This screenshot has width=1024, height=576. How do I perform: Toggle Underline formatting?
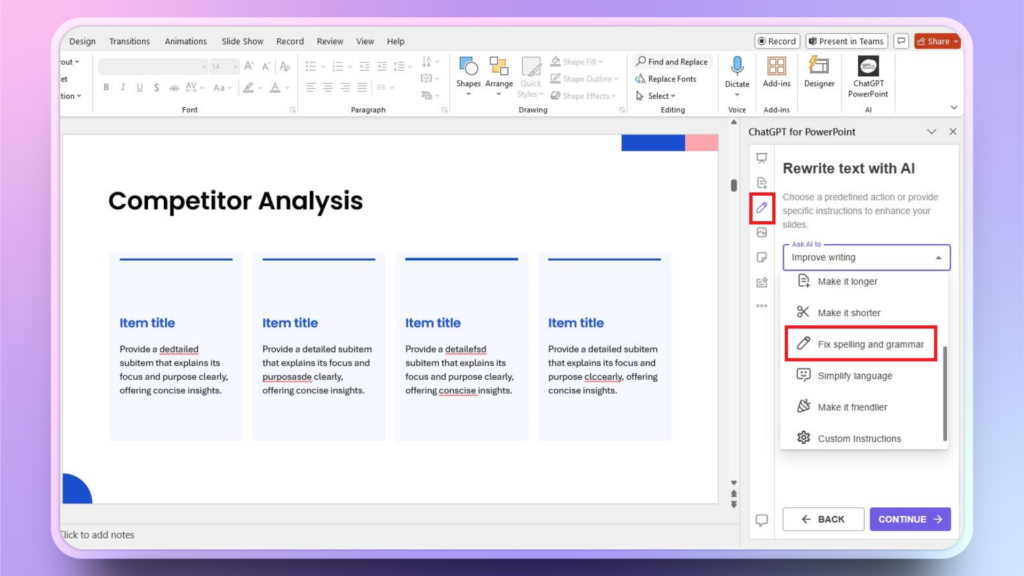click(139, 87)
